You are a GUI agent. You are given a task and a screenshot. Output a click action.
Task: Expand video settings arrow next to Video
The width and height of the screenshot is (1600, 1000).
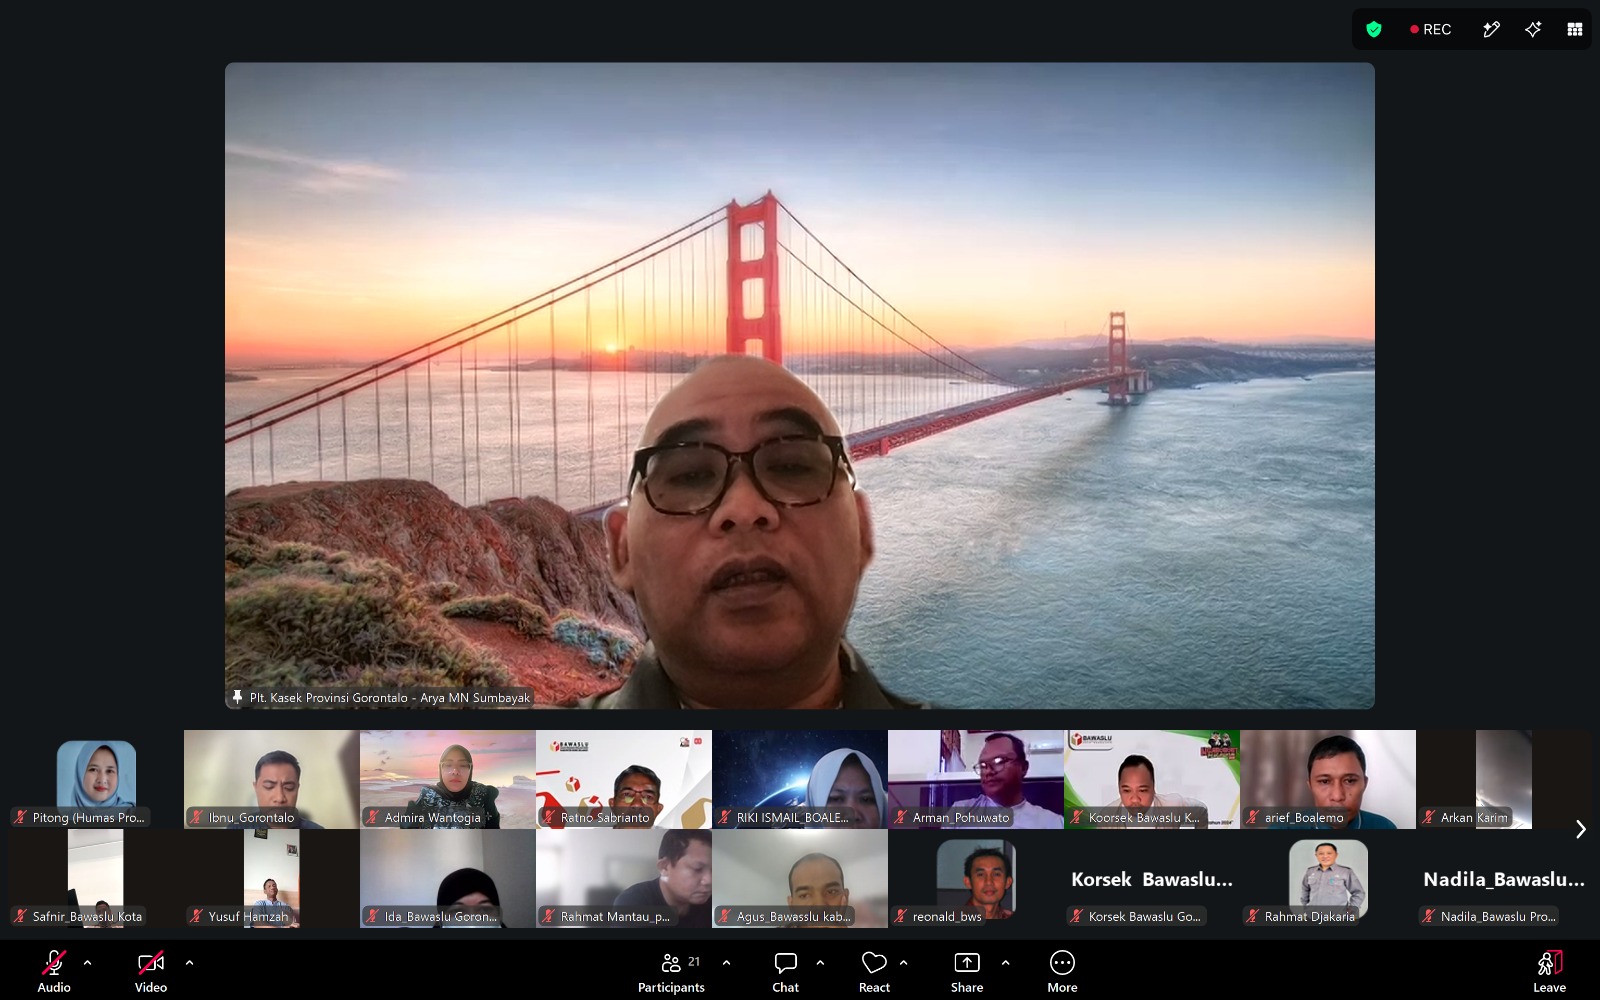(x=189, y=963)
